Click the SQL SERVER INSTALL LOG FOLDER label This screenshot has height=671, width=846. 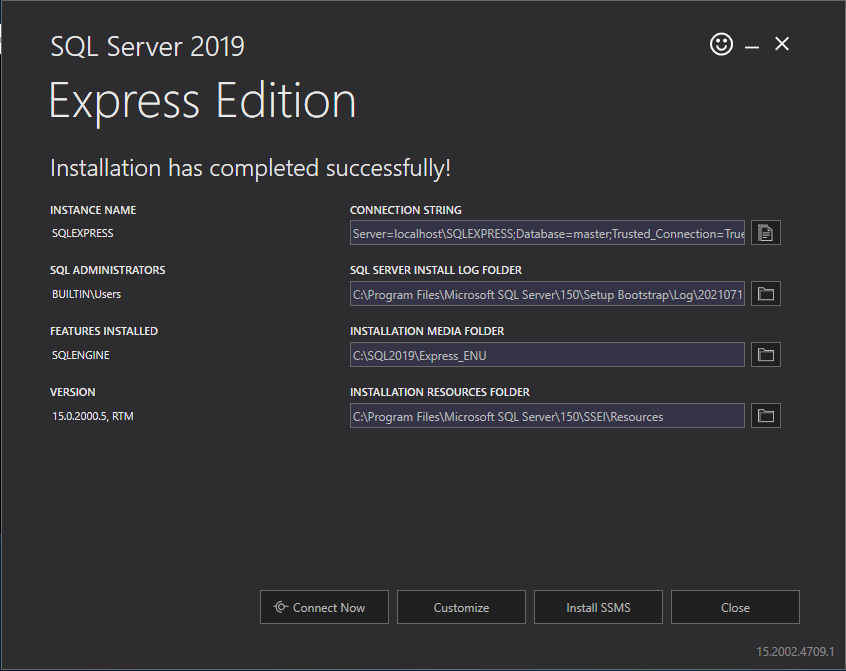pyautogui.click(x=435, y=270)
